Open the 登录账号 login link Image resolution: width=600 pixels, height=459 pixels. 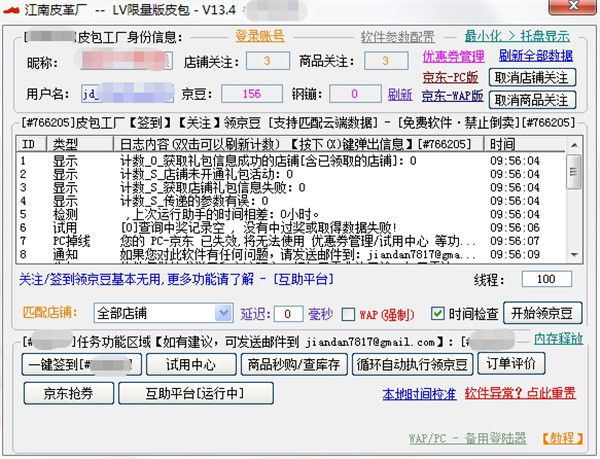click(260, 37)
